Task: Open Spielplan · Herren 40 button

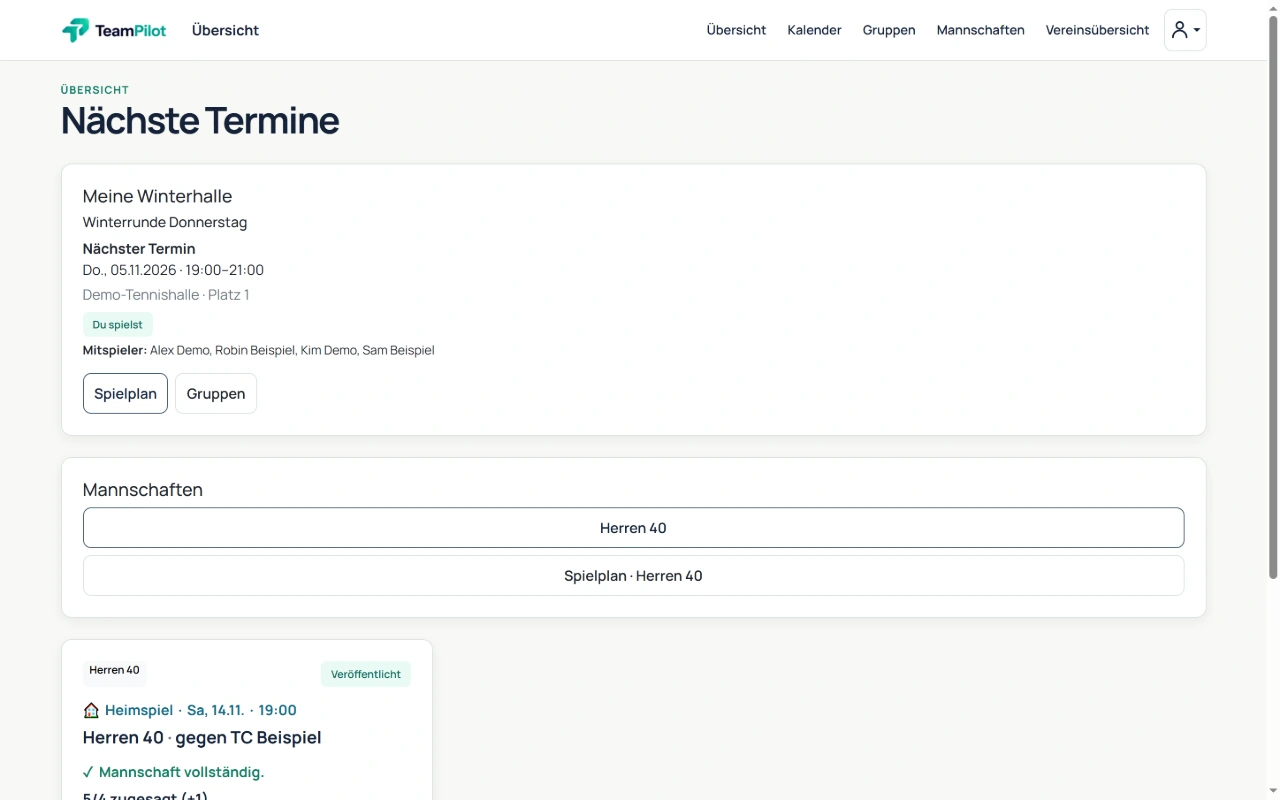Action: tap(633, 576)
